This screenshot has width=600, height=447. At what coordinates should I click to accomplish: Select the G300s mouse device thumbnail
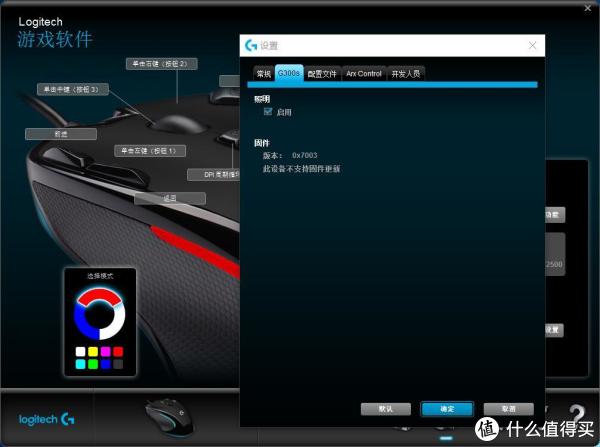(x=170, y=417)
